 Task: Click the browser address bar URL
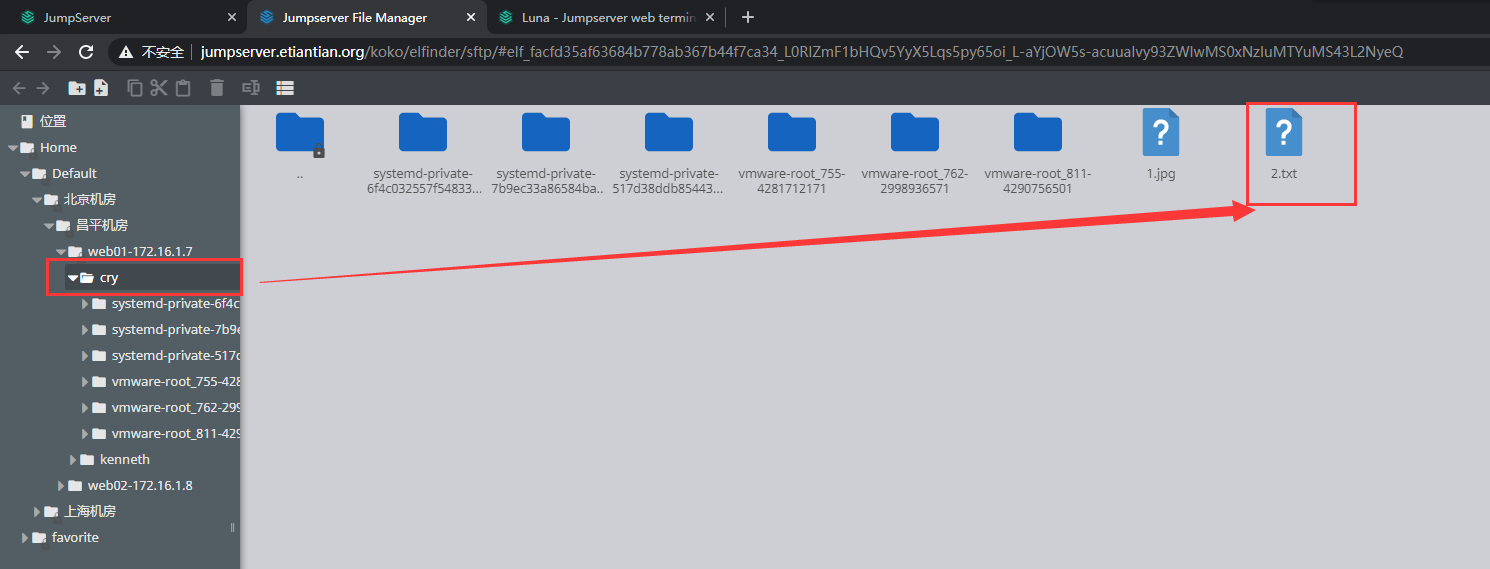click(x=802, y=52)
